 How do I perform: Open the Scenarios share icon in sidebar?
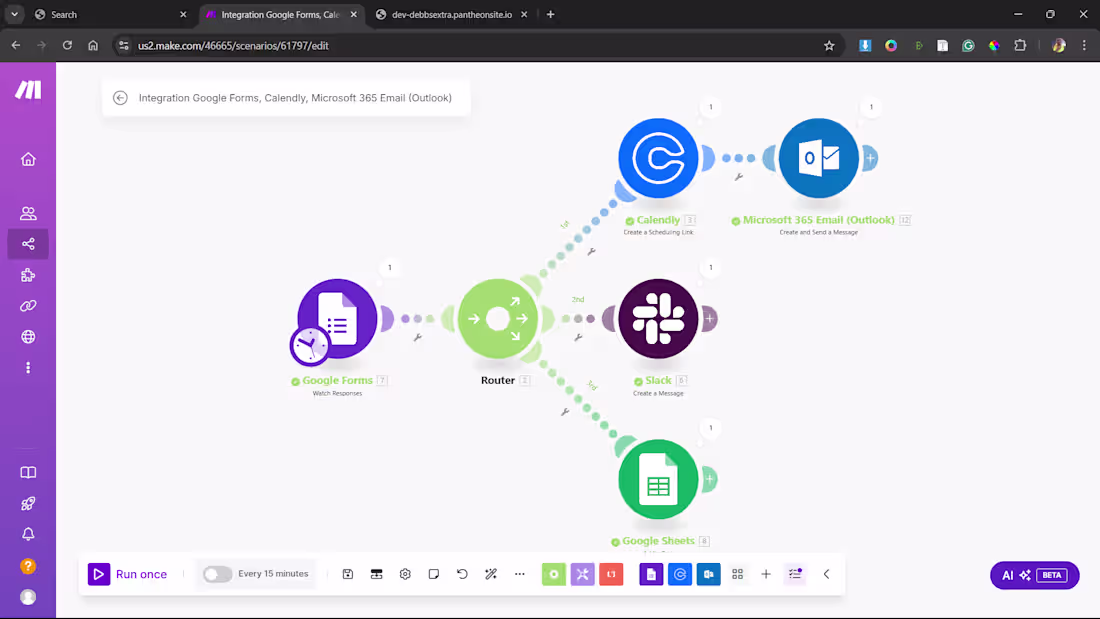(28, 244)
